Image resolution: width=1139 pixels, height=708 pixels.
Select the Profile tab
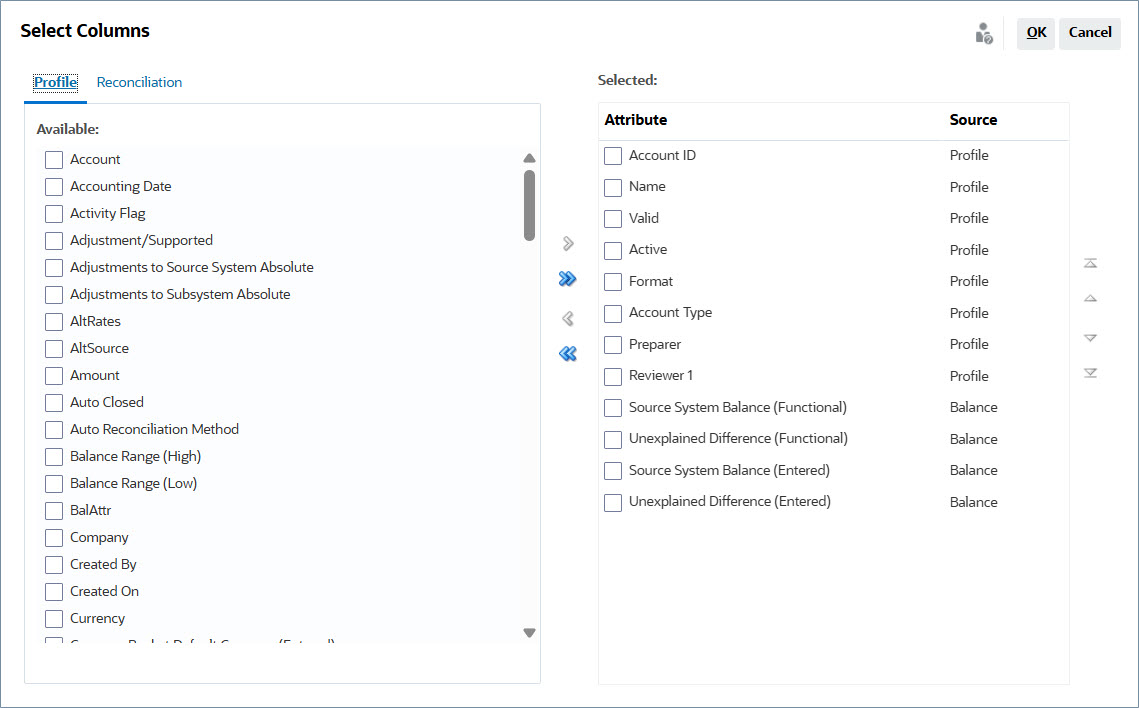(55, 82)
